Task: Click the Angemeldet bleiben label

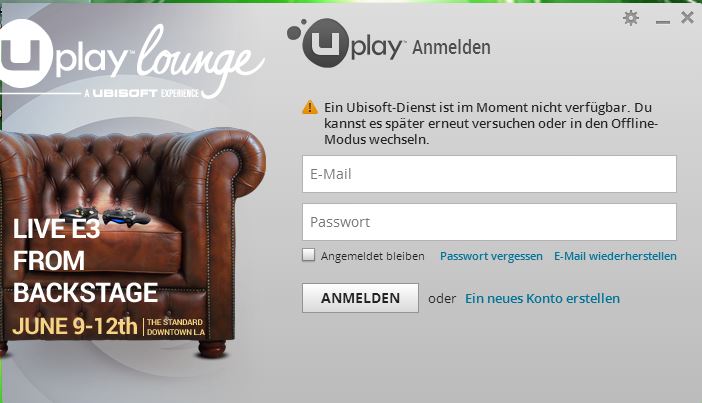Action: click(372, 256)
